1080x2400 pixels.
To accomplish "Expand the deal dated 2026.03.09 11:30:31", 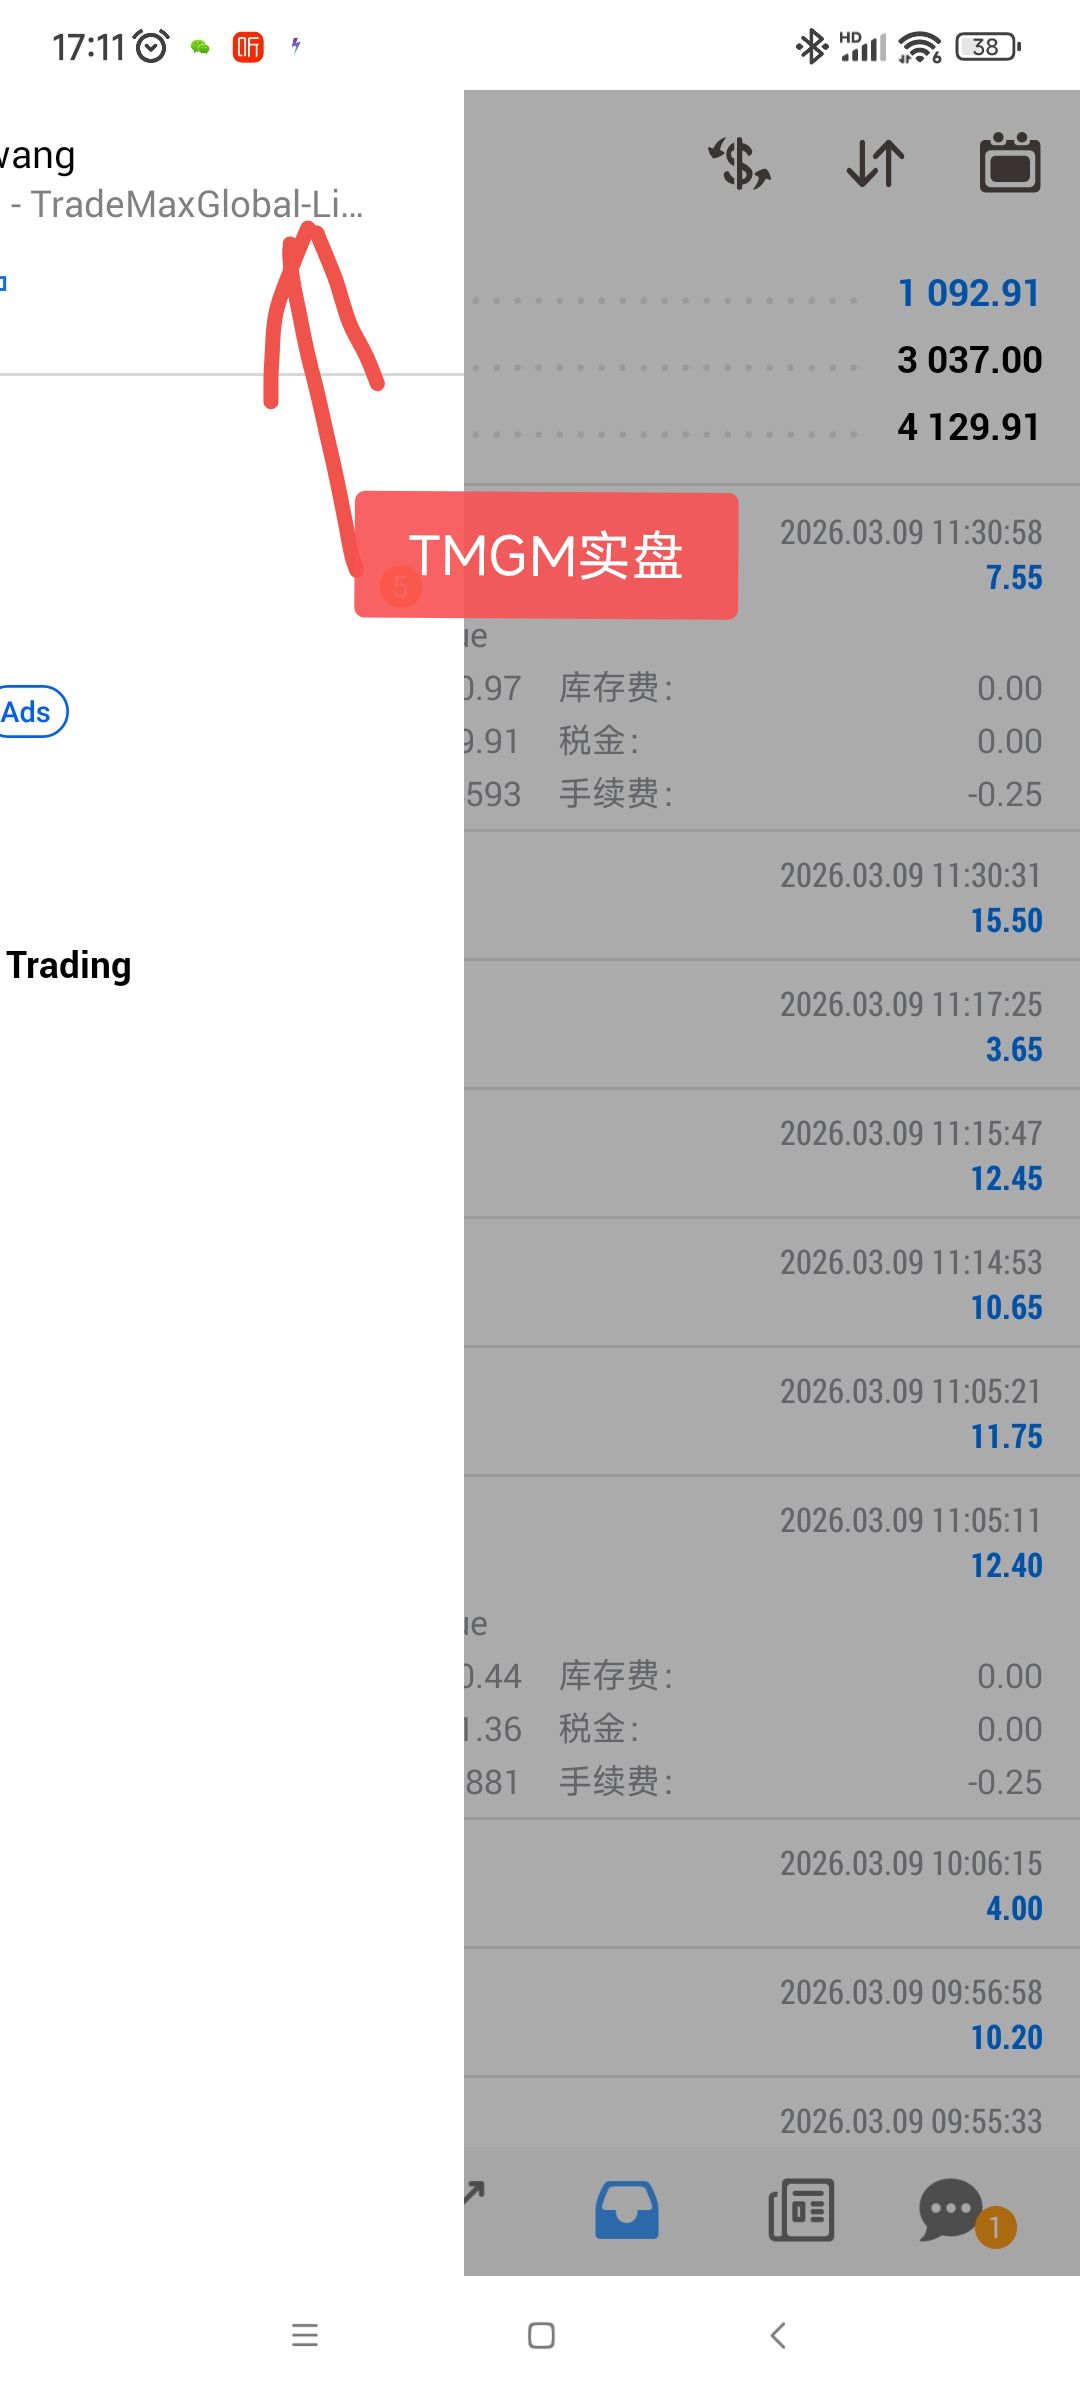I will [770, 897].
